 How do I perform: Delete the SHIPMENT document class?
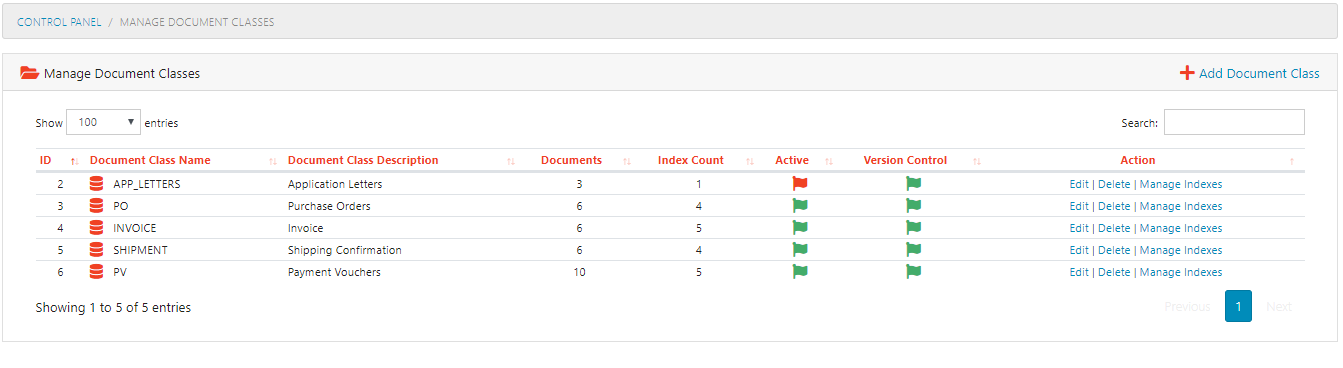coord(1114,250)
